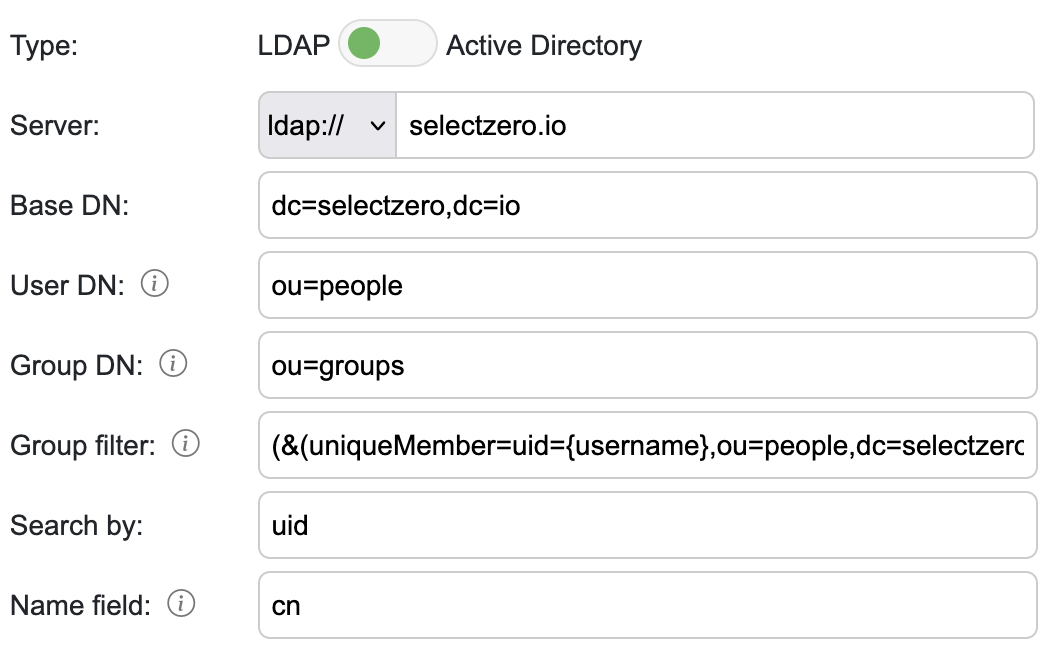Viewport: 1050px width, 658px height.
Task: Click the LDAP type label
Action: click(293, 46)
